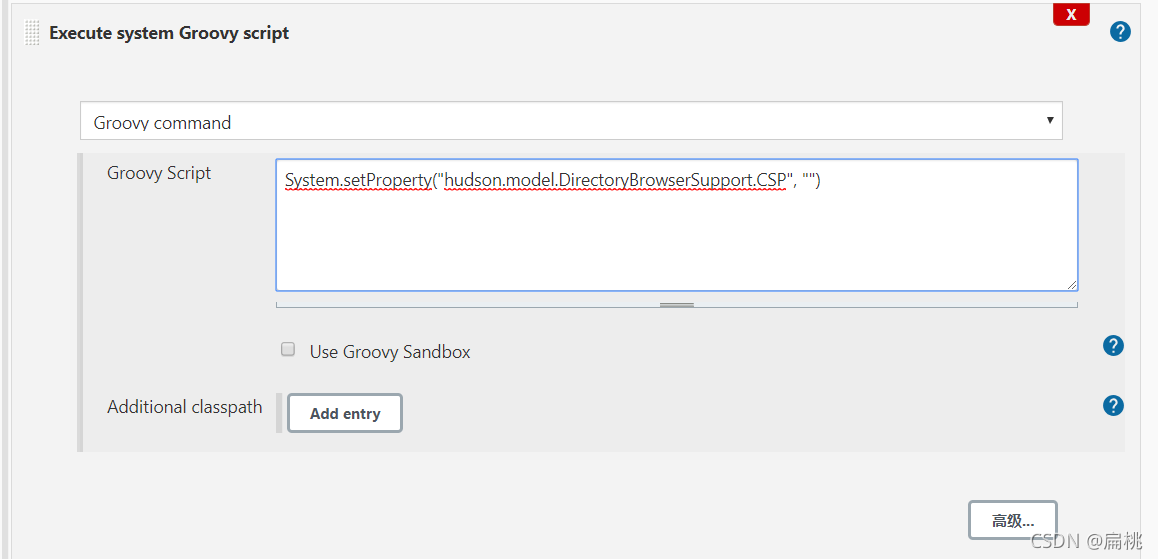Click inside the Groovy Script text area

[x=676, y=224]
